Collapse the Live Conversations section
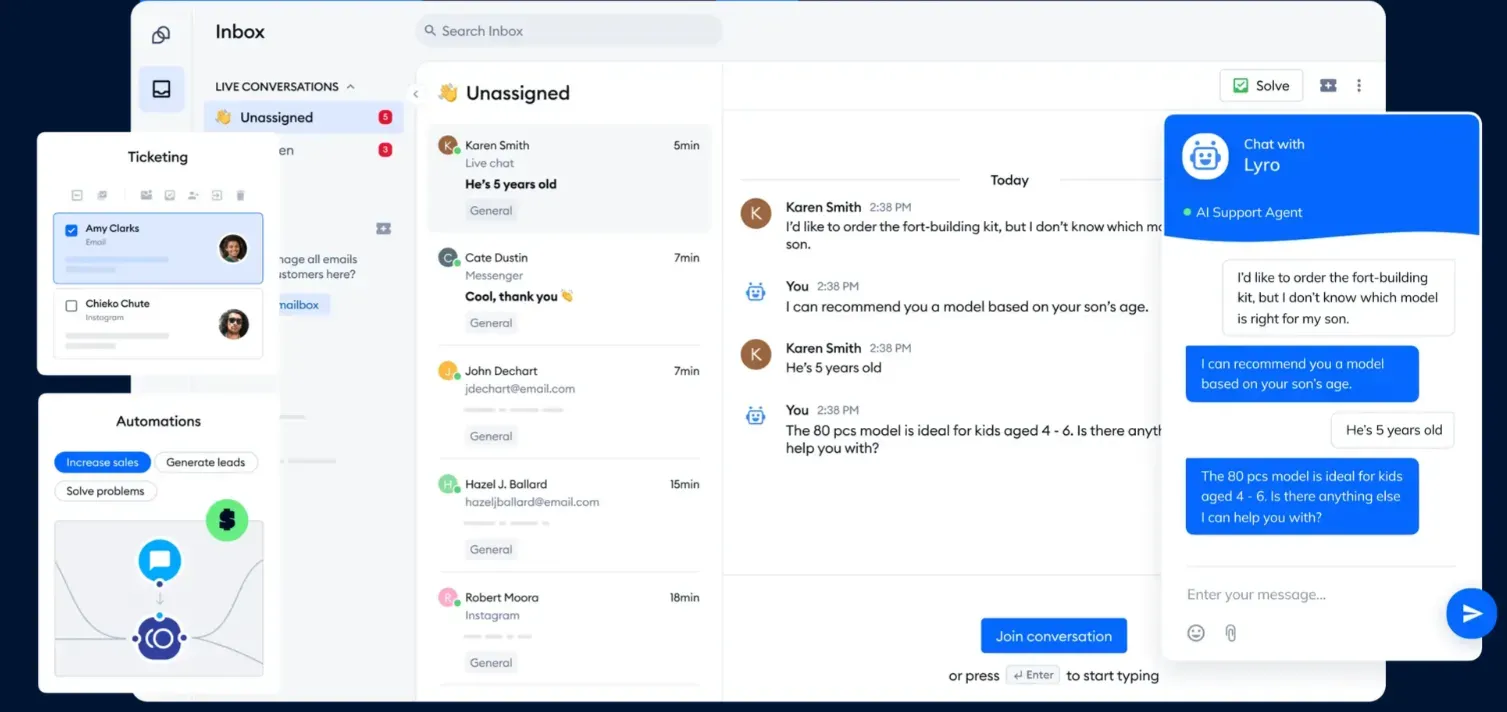Image resolution: width=1507 pixels, height=712 pixels. 350,87
